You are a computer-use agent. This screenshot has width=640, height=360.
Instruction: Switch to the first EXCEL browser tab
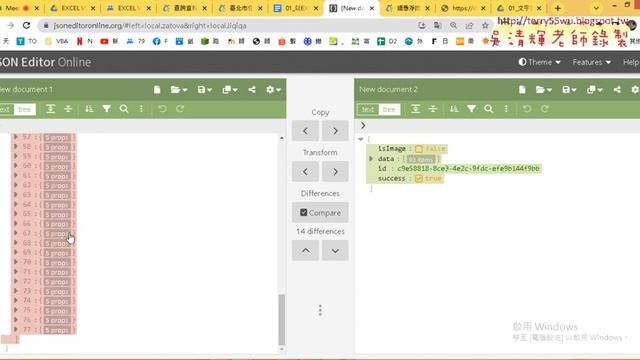point(72,8)
